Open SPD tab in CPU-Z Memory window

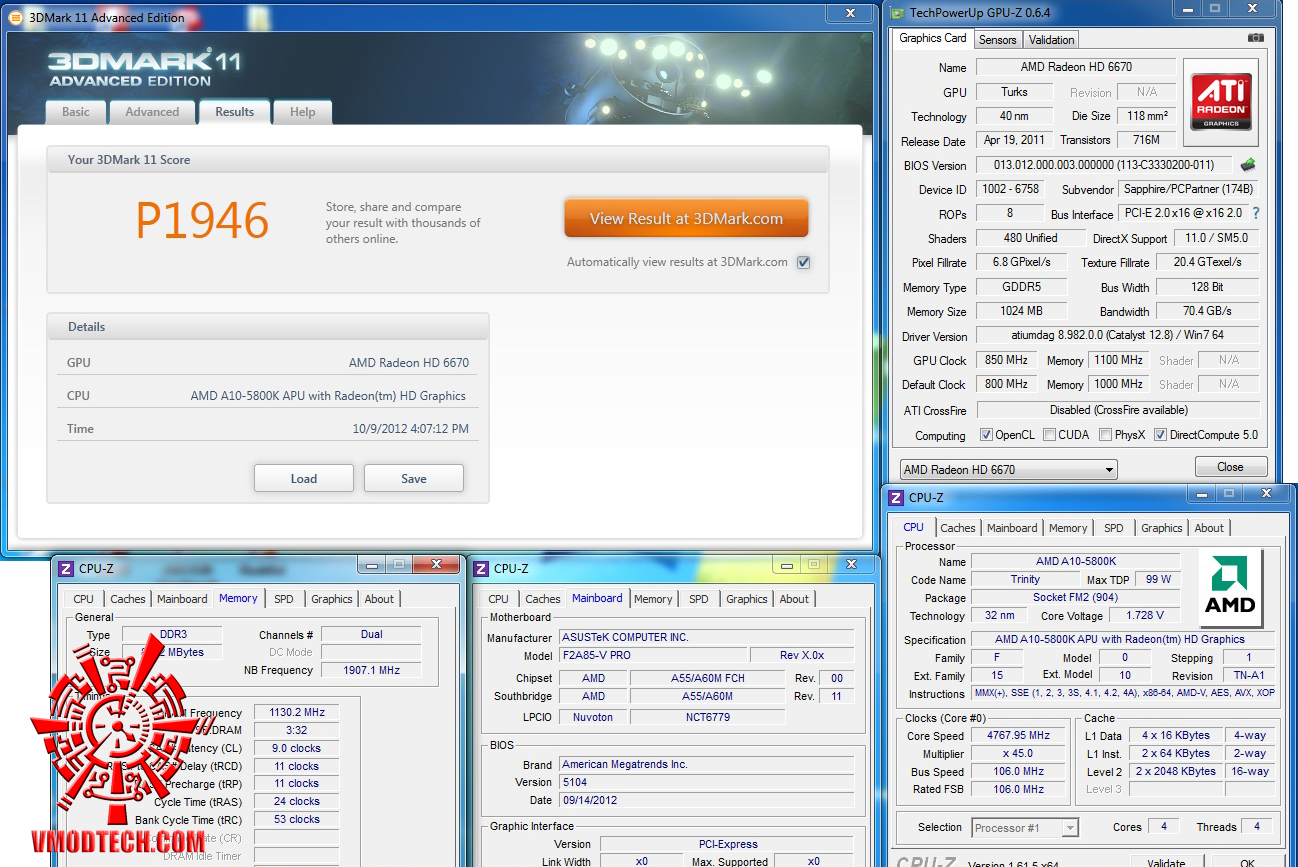pyautogui.click(x=284, y=599)
